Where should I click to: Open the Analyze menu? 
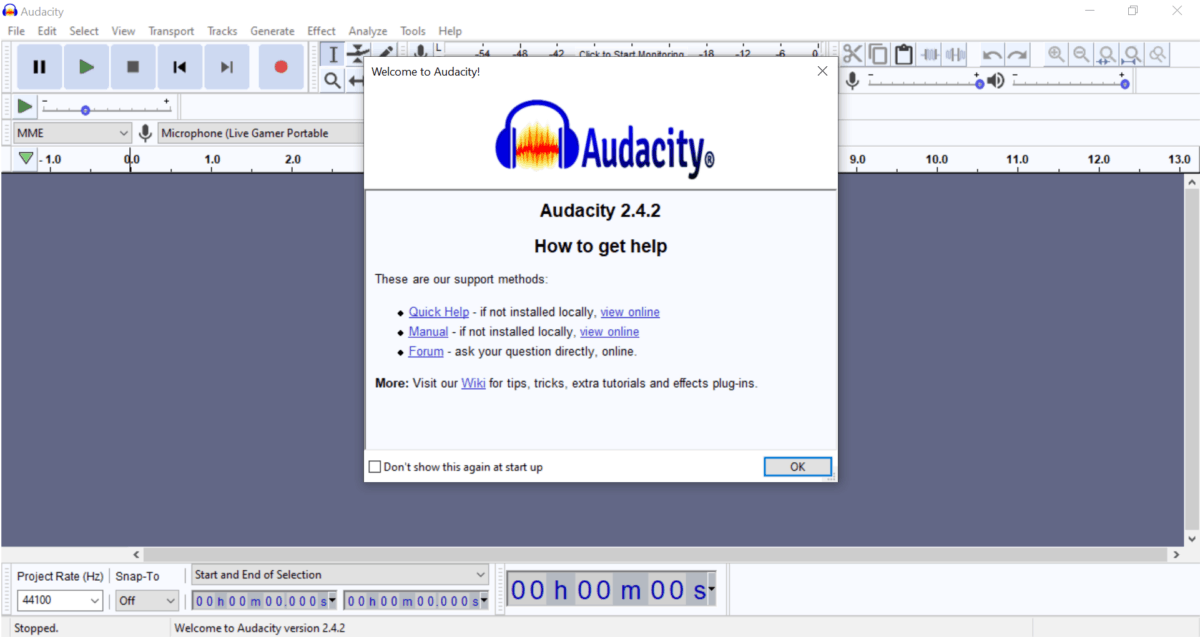tap(368, 31)
